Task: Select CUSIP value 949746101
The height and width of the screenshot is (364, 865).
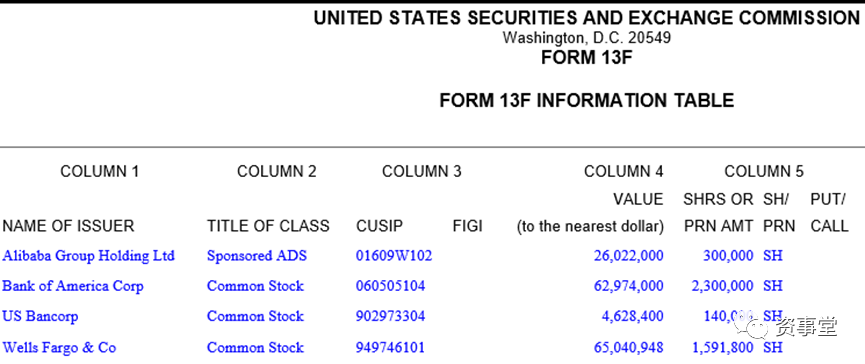Action: [391, 348]
